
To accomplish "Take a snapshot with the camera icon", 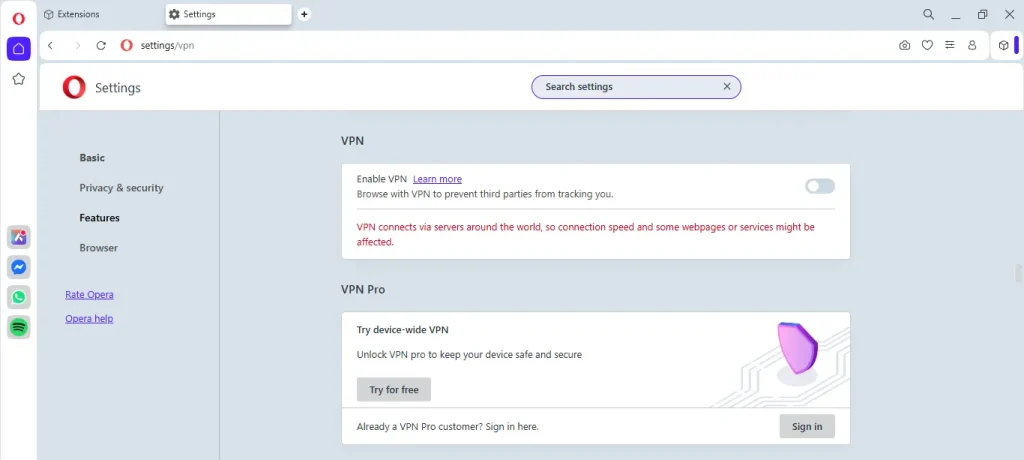I will [904, 46].
